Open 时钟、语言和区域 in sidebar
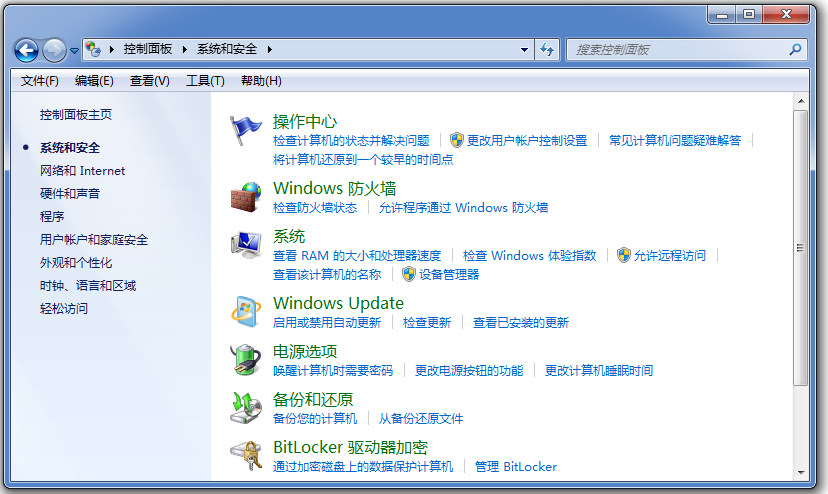Image resolution: width=828 pixels, height=494 pixels. pos(88,286)
